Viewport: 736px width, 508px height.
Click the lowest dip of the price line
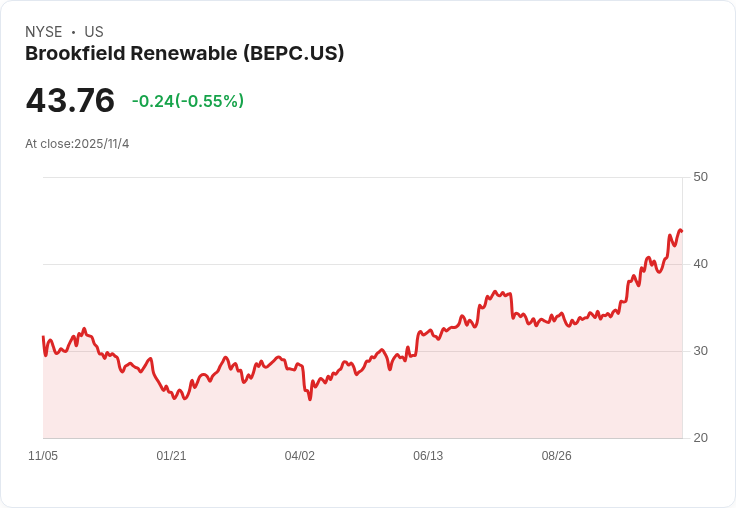click(310, 399)
